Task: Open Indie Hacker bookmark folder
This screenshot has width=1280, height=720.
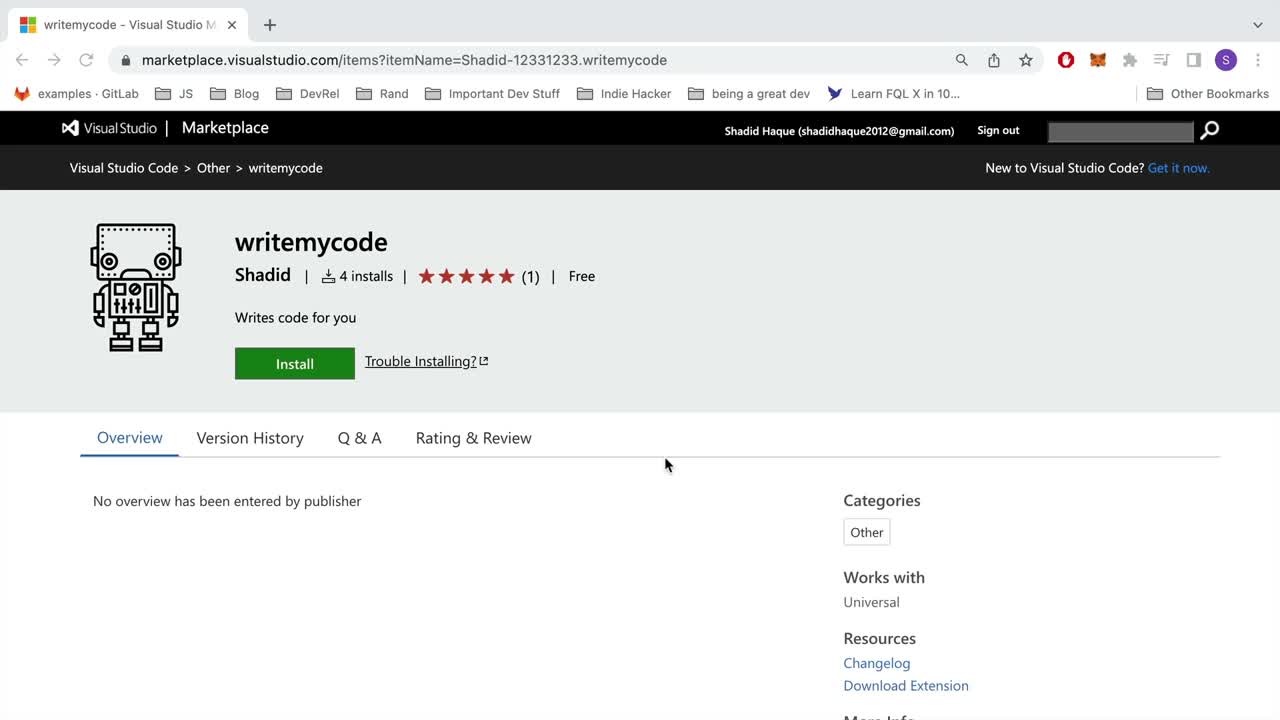Action: pos(625,94)
